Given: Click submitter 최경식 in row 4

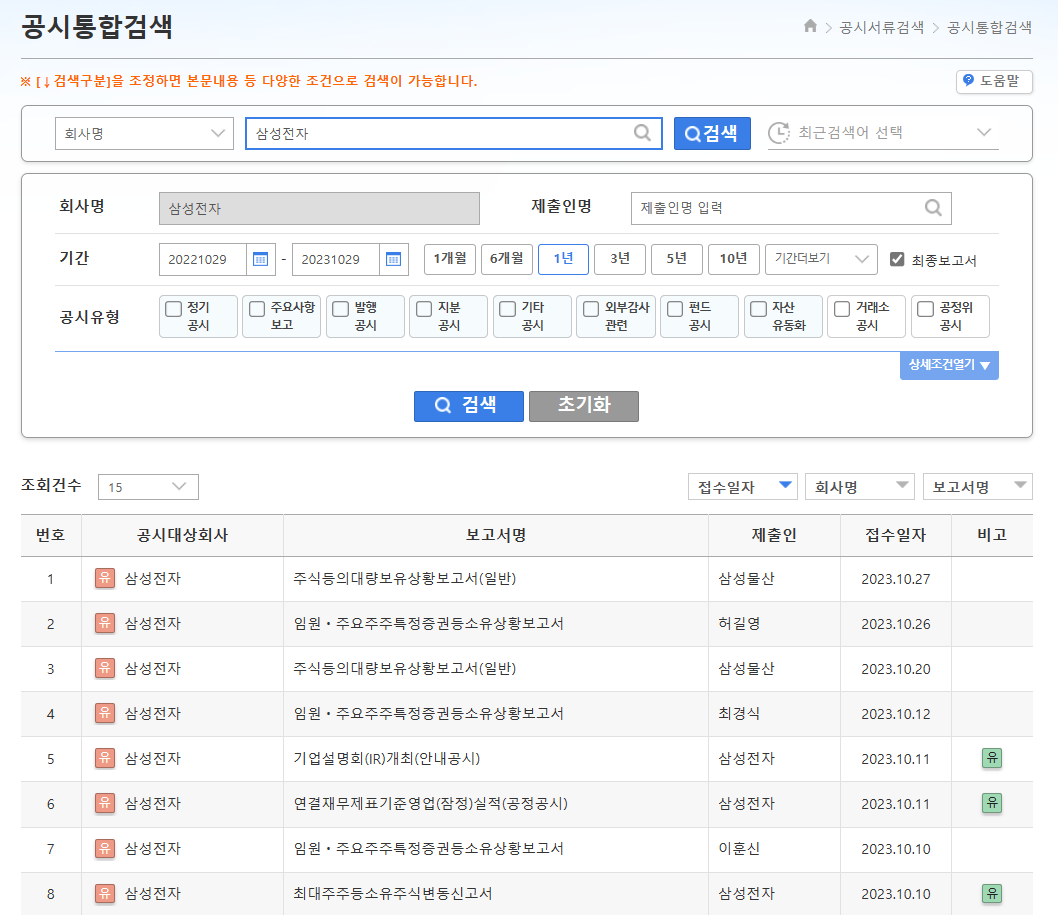Looking at the screenshot, I should [739, 713].
